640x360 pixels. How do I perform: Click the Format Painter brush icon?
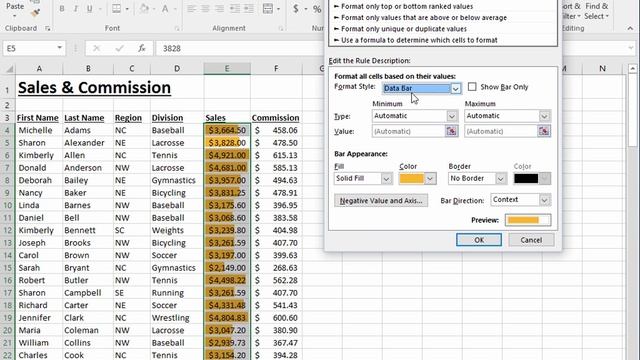click(35, 13)
